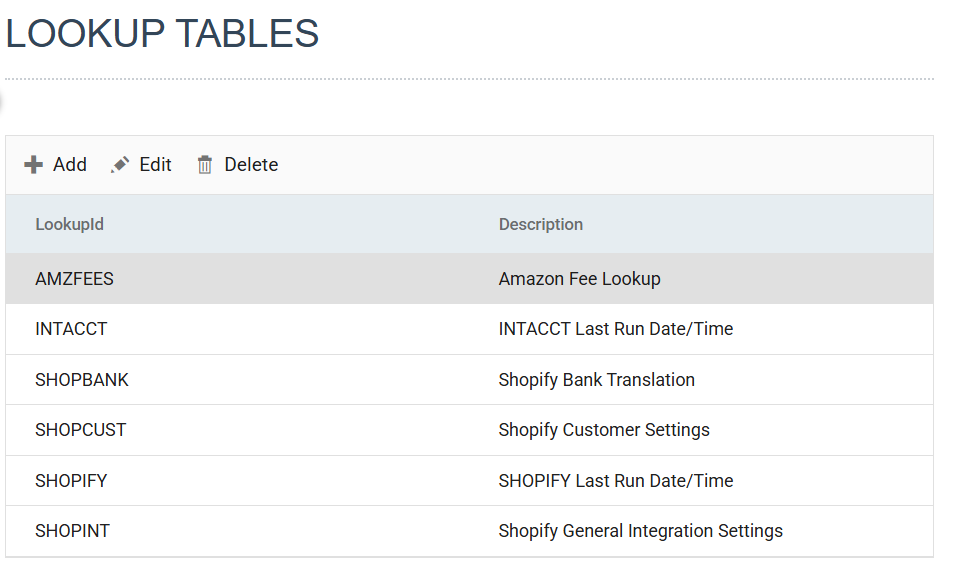Click INTACCT Last Run Date/Time cell
Viewport: 955px width, 571px height.
(x=616, y=329)
